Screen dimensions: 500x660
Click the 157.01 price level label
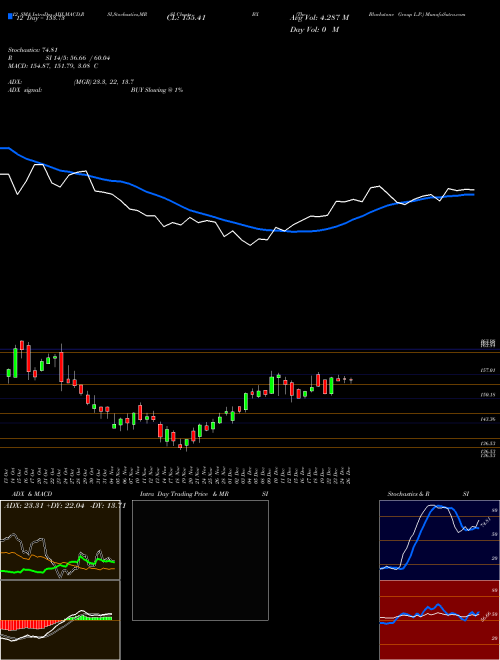[x=488, y=370]
